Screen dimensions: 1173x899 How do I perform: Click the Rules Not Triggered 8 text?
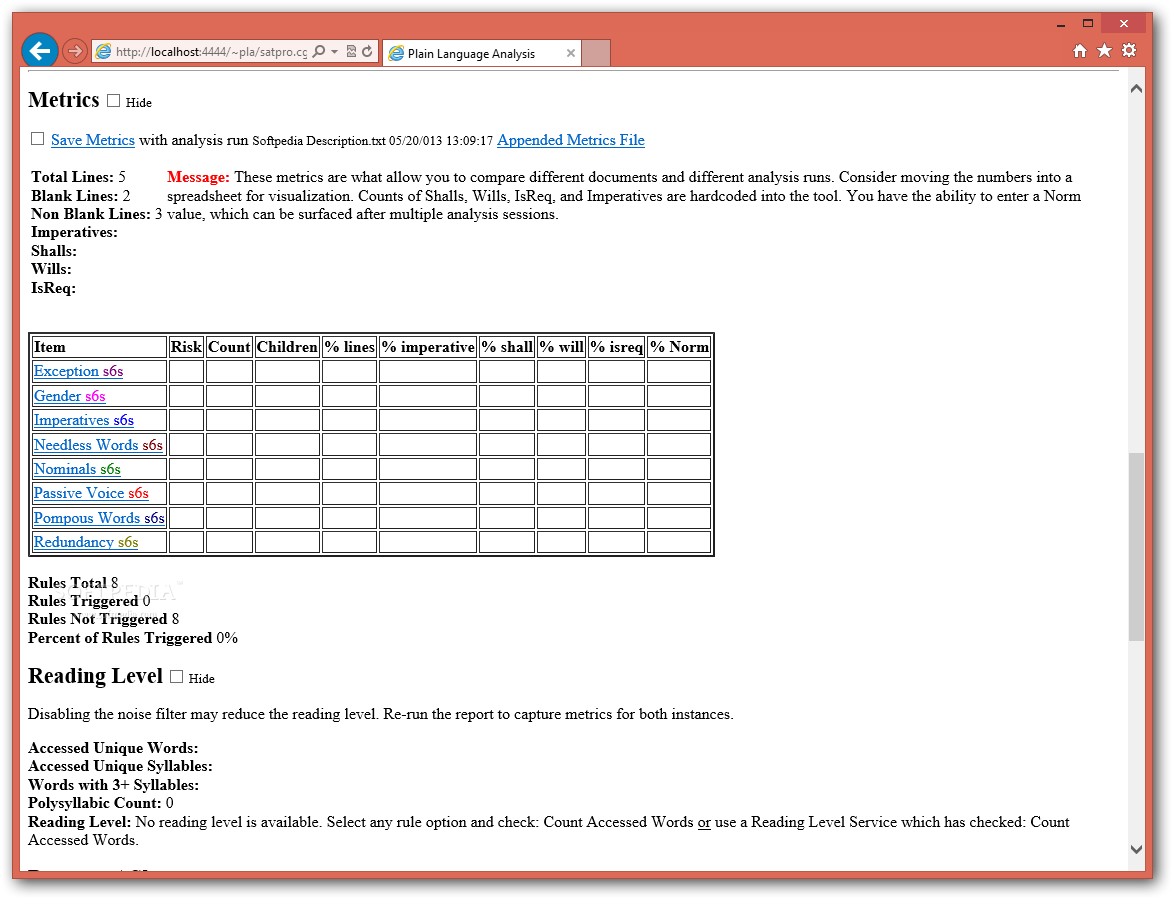[x=103, y=619]
